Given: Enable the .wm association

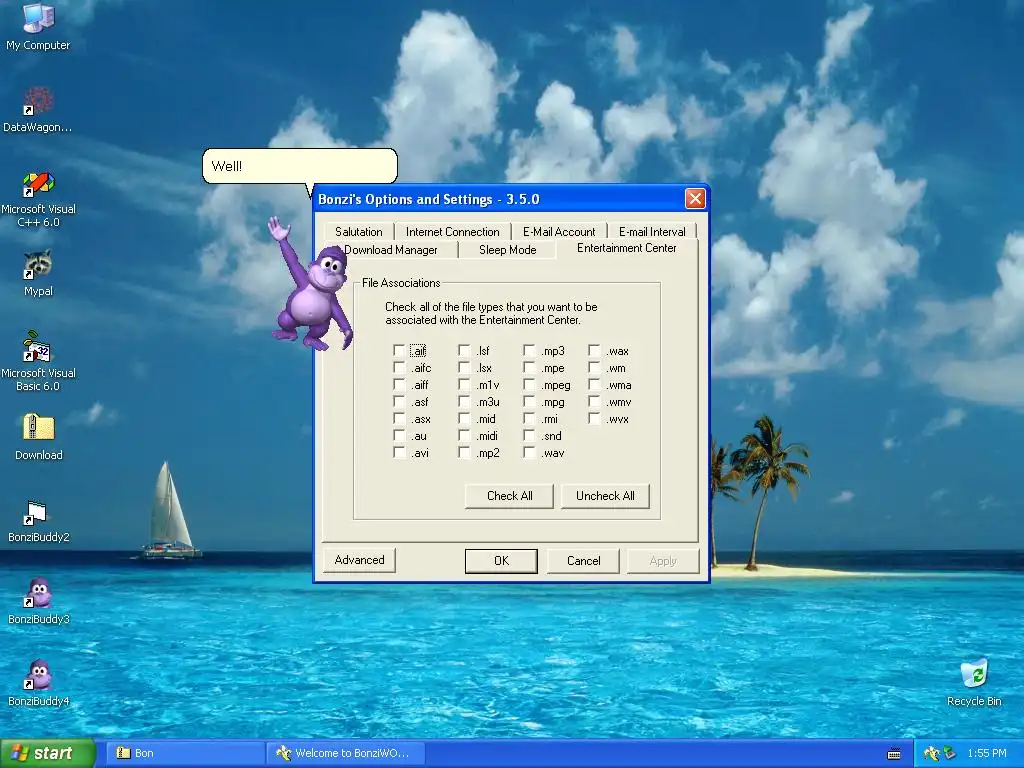Looking at the screenshot, I should pyautogui.click(x=594, y=368).
